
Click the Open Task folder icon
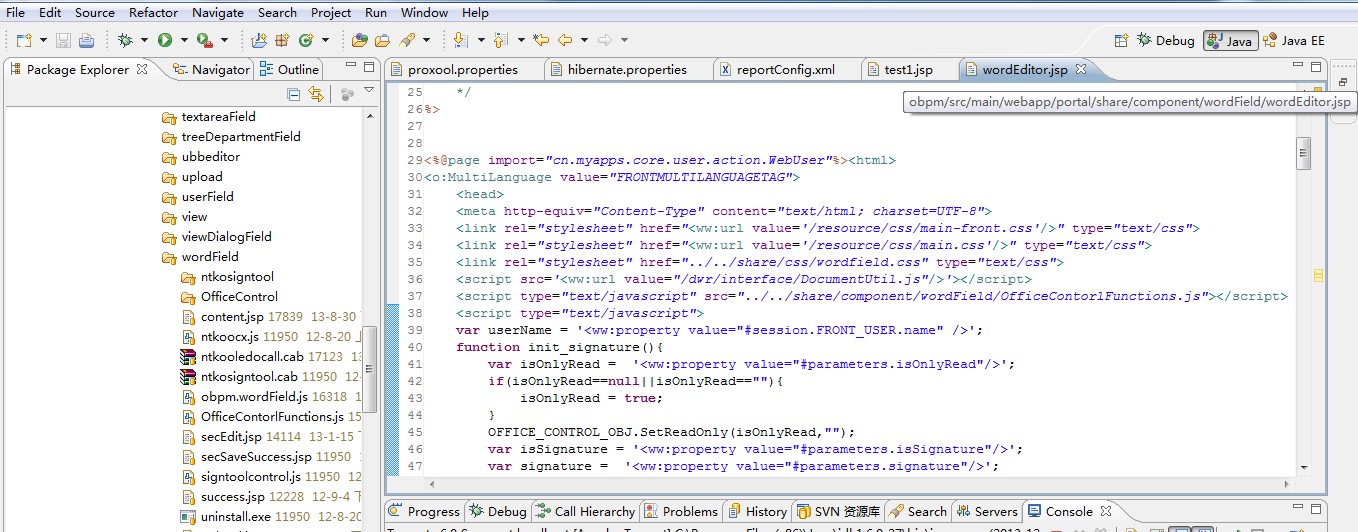382,40
